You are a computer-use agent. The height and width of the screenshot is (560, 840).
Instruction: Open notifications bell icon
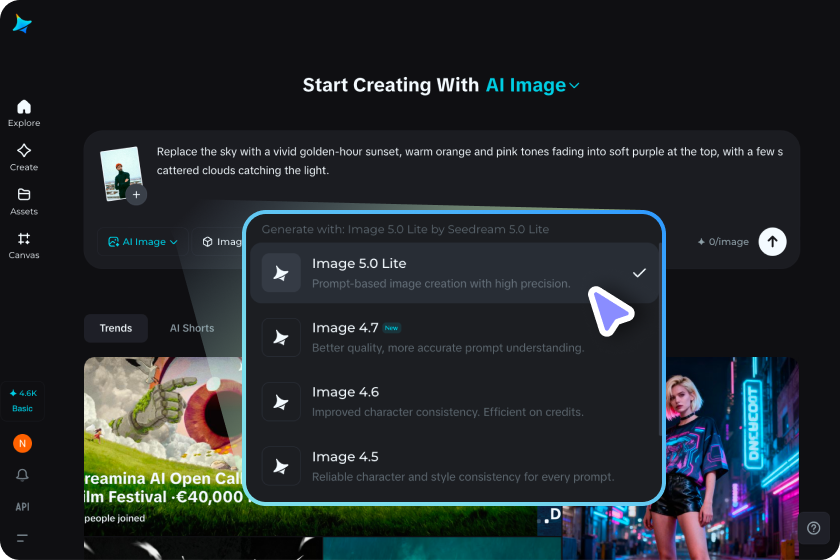point(22,475)
